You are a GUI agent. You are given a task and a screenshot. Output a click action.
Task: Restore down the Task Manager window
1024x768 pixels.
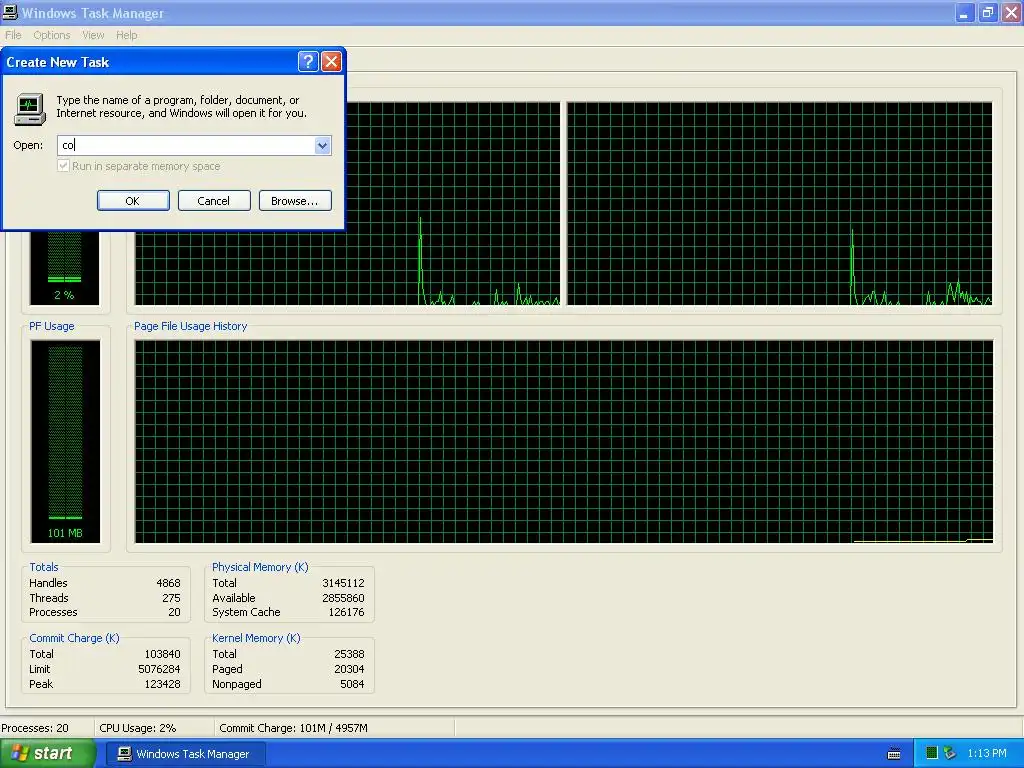pyautogui.click(x=988, y=12)
